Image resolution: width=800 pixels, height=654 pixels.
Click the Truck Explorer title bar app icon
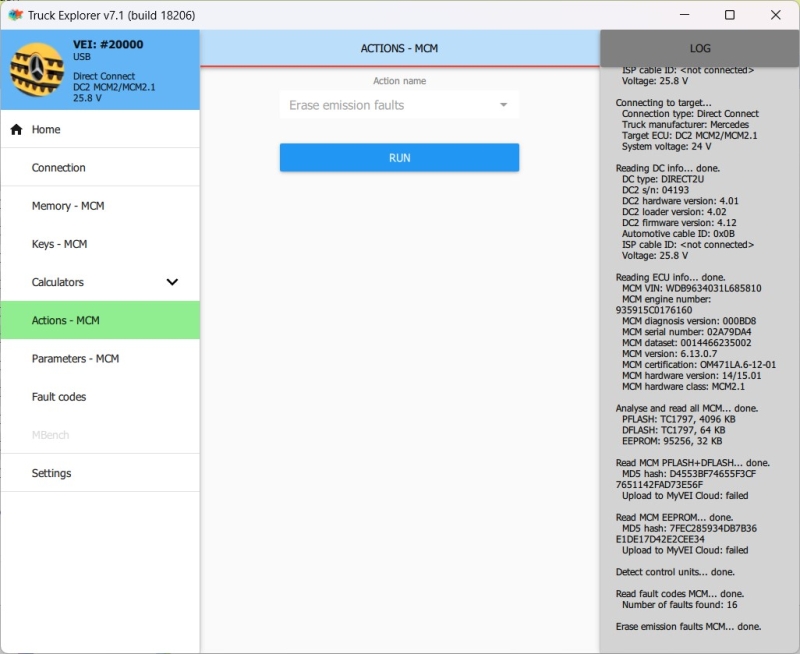15,15
